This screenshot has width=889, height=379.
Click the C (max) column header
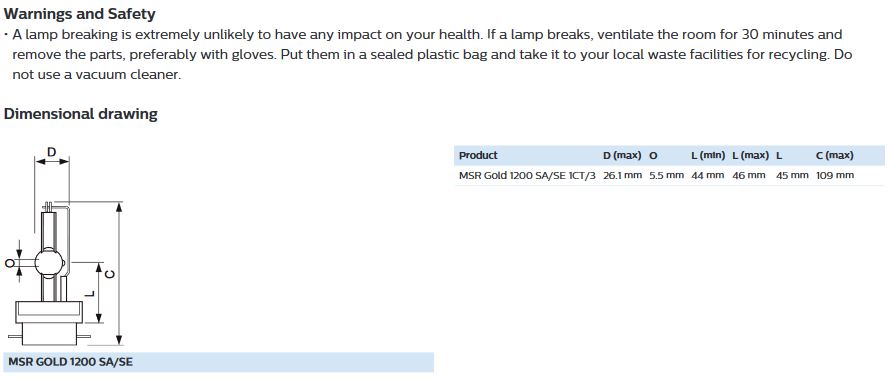tap(835, 155)
